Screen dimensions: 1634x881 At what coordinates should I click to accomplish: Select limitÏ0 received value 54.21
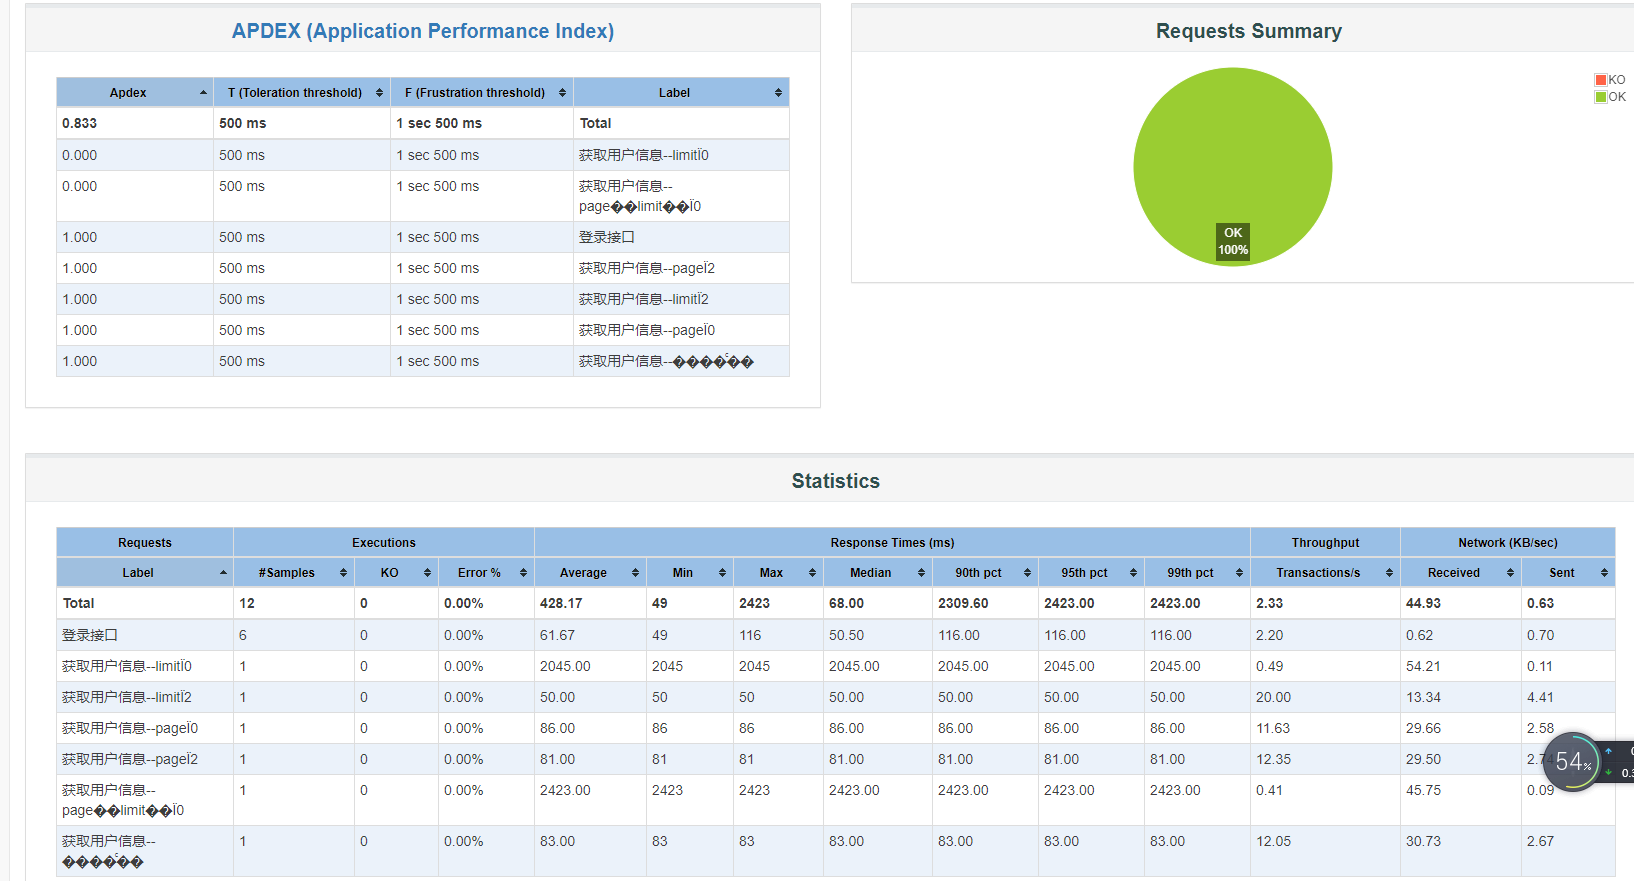coord(1423,666)
